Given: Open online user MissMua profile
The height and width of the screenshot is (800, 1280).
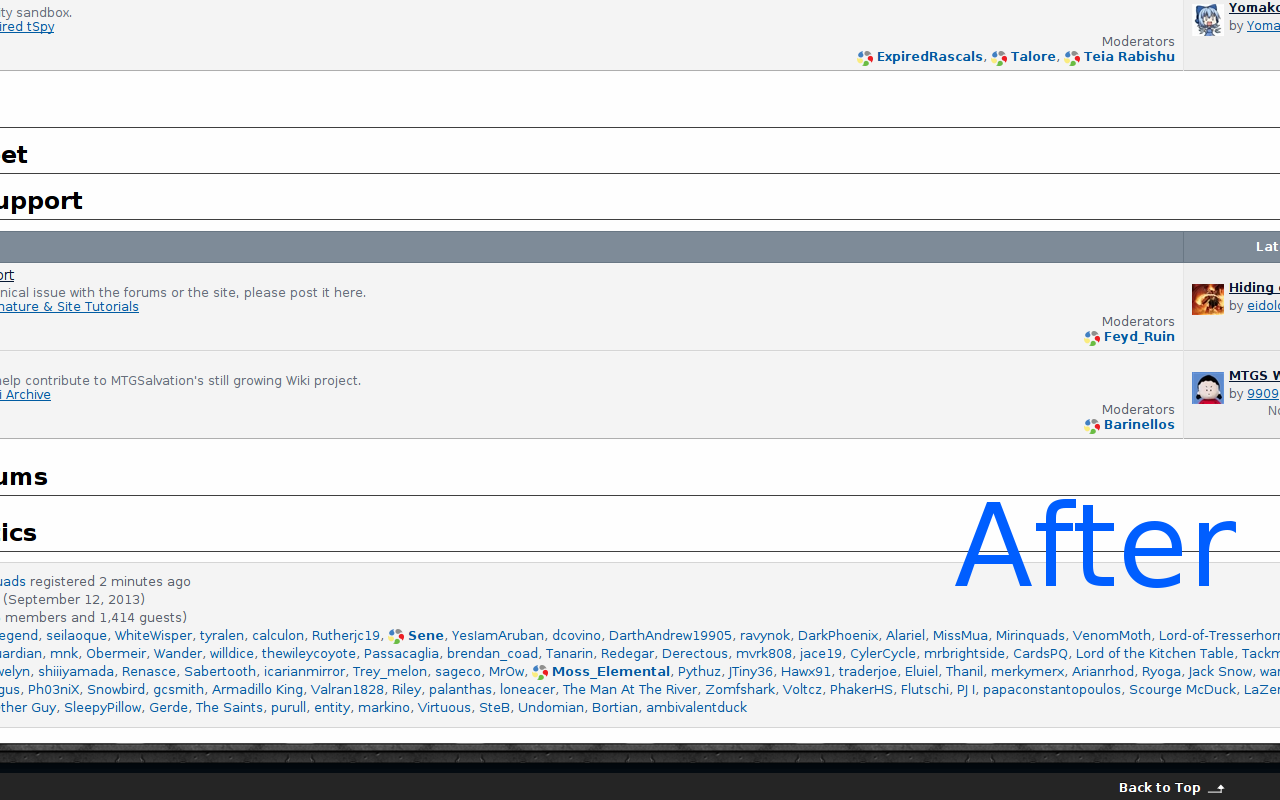Looking at the screenshot, I should coord(960,636).
